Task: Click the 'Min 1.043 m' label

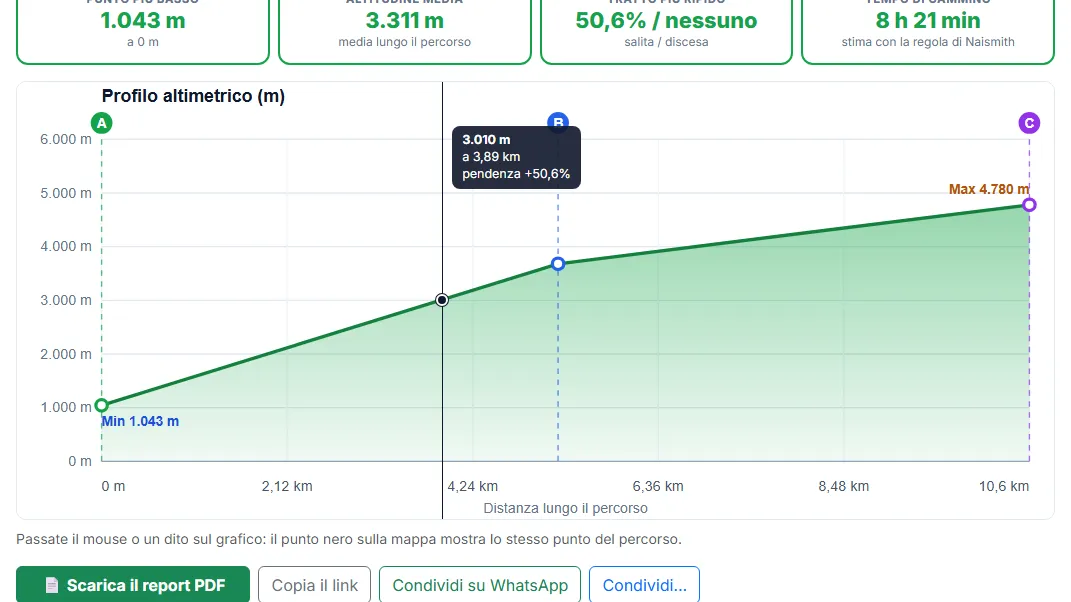Action: [x=140, y=422]
